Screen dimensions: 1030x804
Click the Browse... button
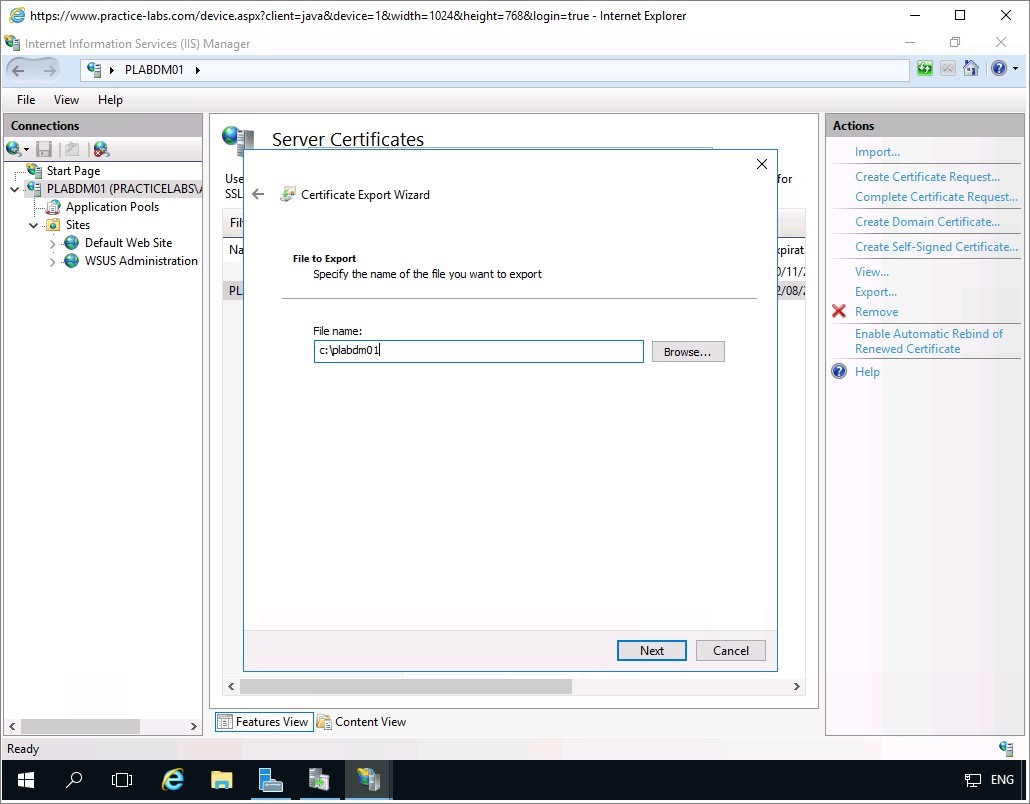(x=687, y=352)
